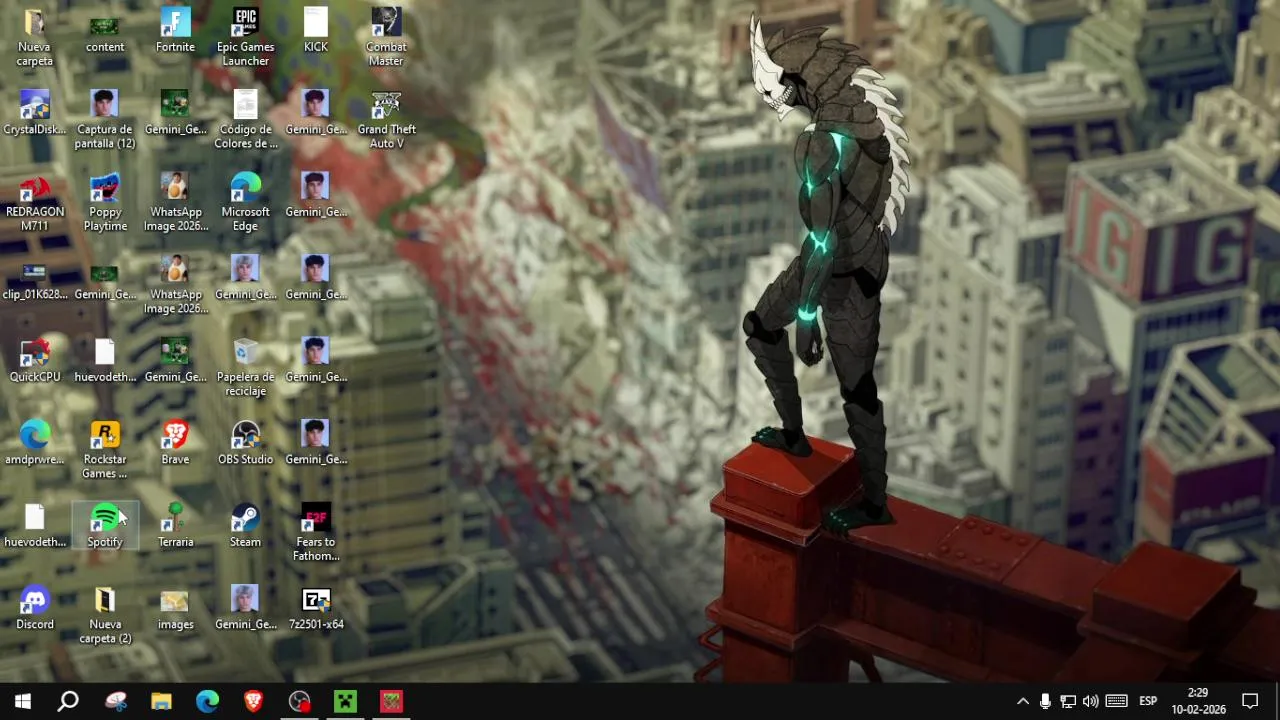Select the Poppy Playtime shortcut
This screenshot has width=1280, height=720.
(x=105, y=201)
